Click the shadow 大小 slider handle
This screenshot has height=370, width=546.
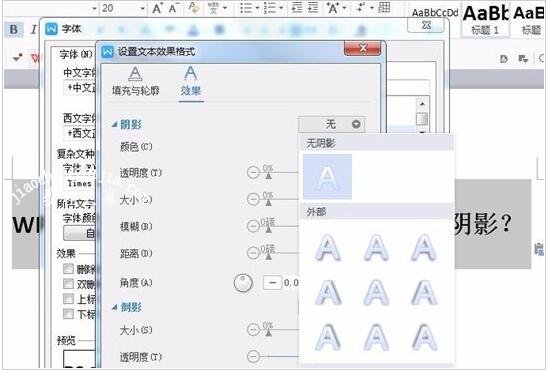tap(268, 203)
